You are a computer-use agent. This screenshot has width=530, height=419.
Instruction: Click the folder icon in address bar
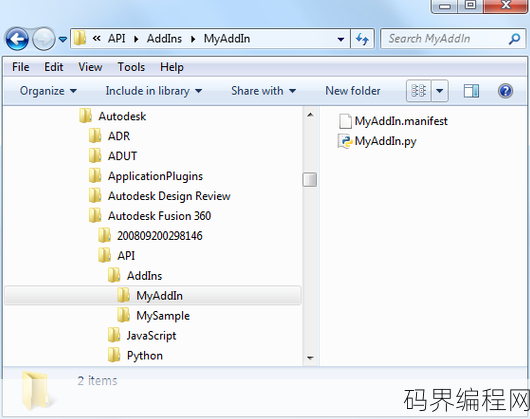(x=80, y=38)
